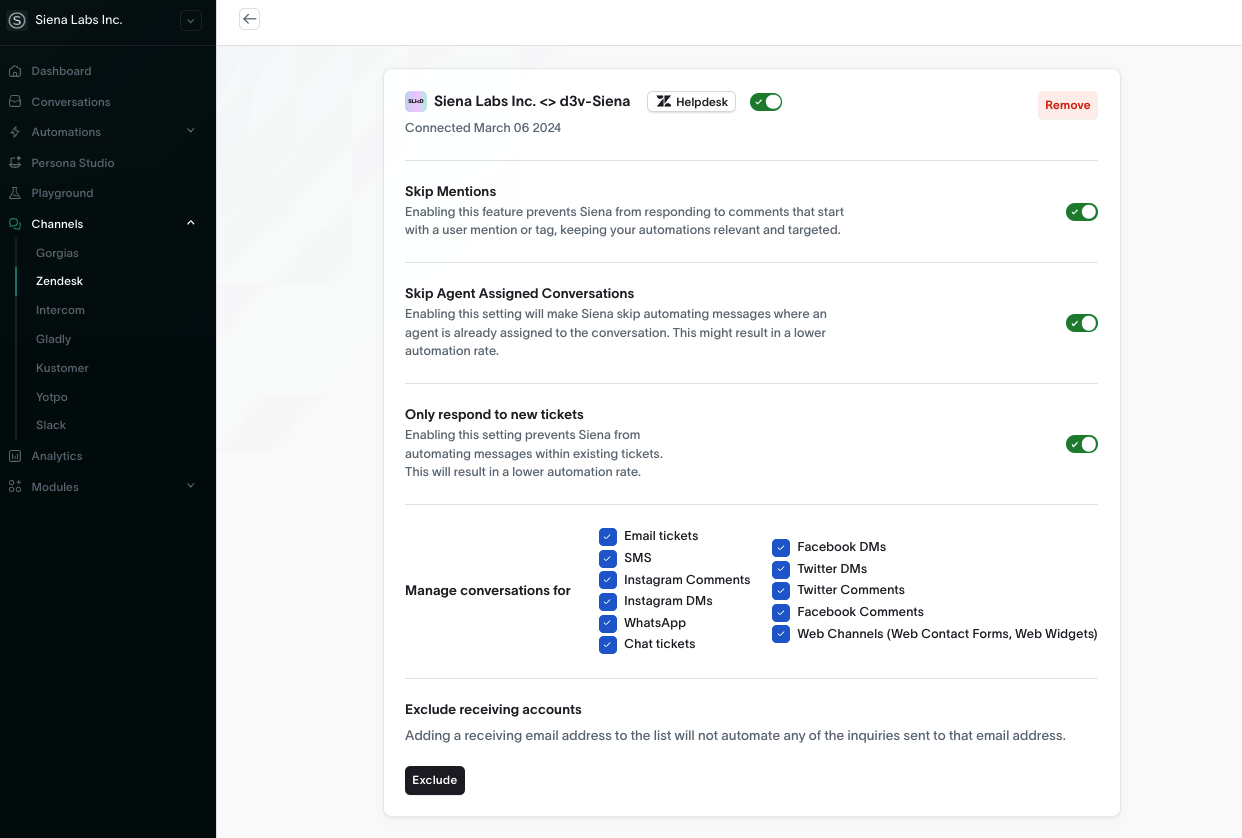This screenshot has height=838, width=1242.
Task: Open workspace switcher dropdown next to Siena Labs Inc.
Action: pyautogui.click(x=191, y=20)
